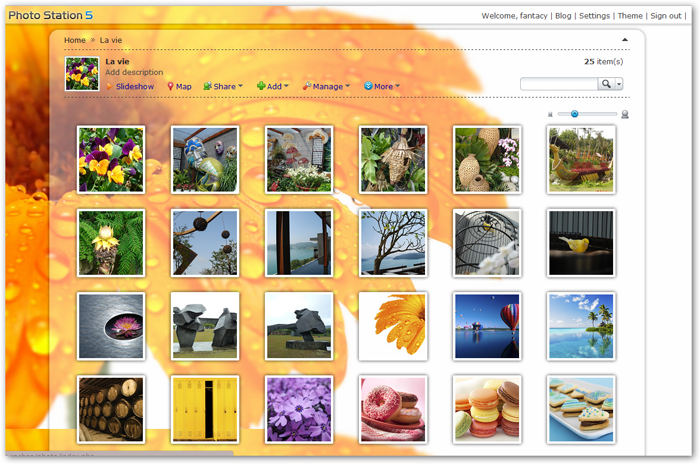700x464 pixels.
Task: Open the lake view through pillars photo
Action: [x=299, y=243]
